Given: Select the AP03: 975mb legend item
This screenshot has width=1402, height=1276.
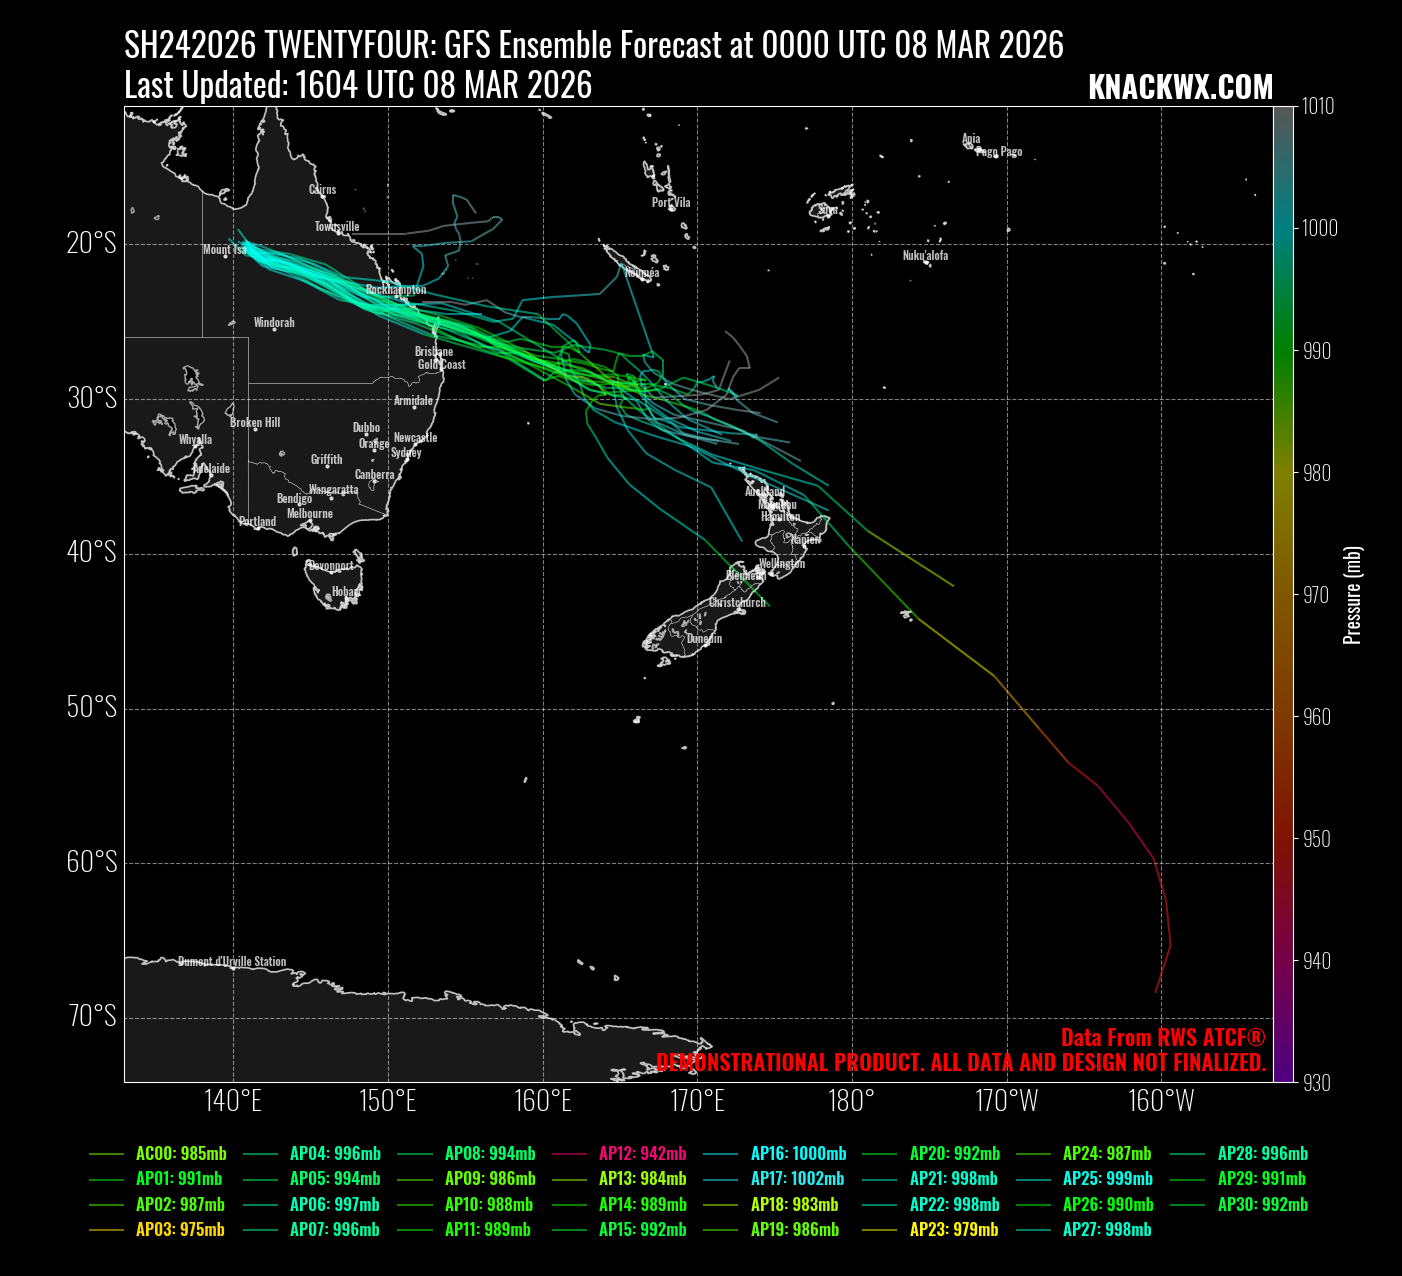Looking at the screenshot, I should 180,1230.
